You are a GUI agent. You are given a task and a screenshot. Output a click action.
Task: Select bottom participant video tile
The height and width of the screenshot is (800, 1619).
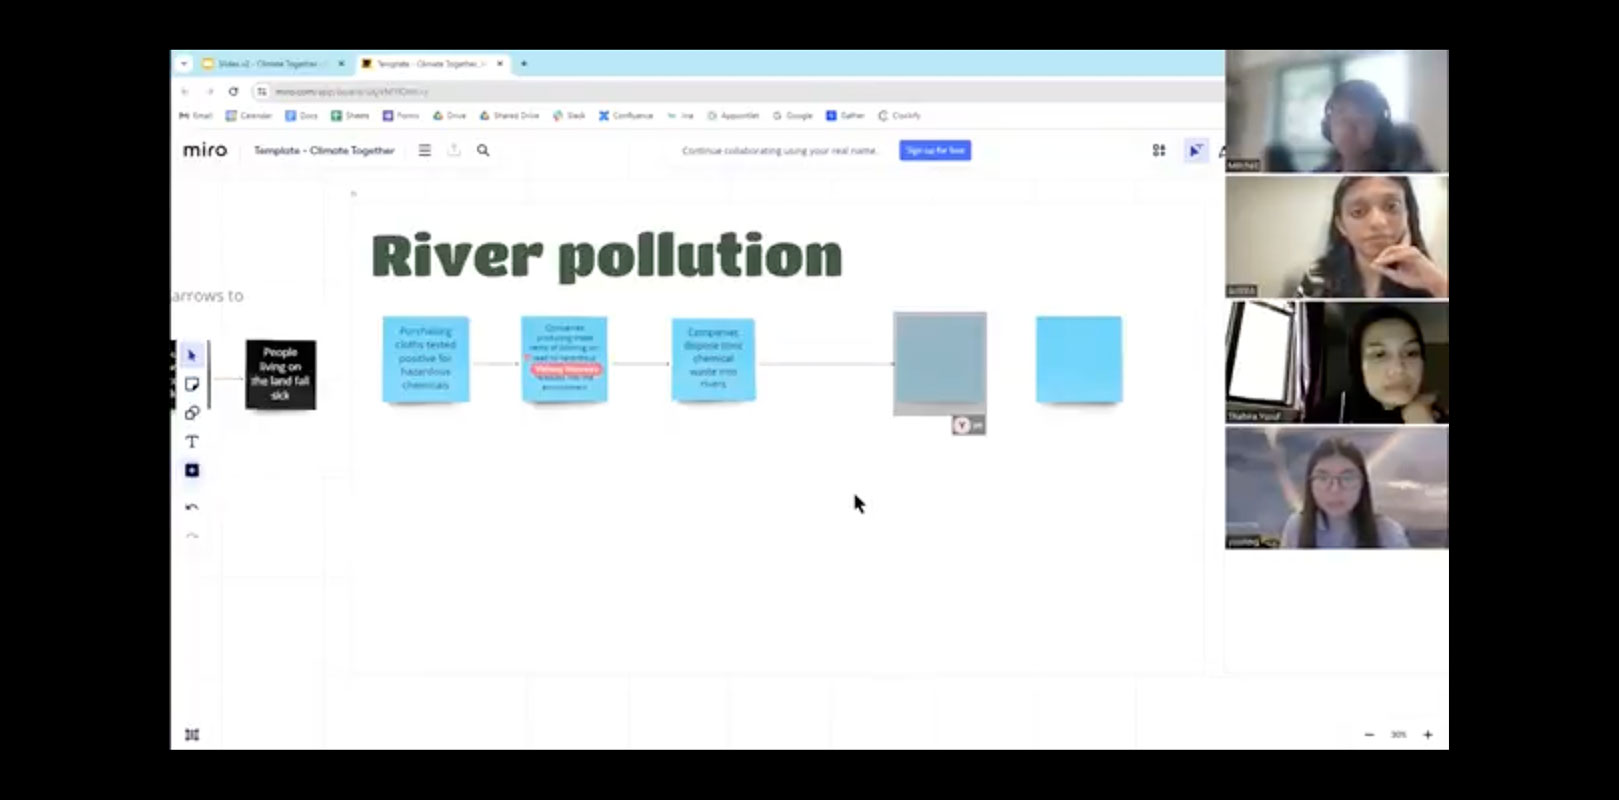pyautogui.click(x=1337, y=488)
